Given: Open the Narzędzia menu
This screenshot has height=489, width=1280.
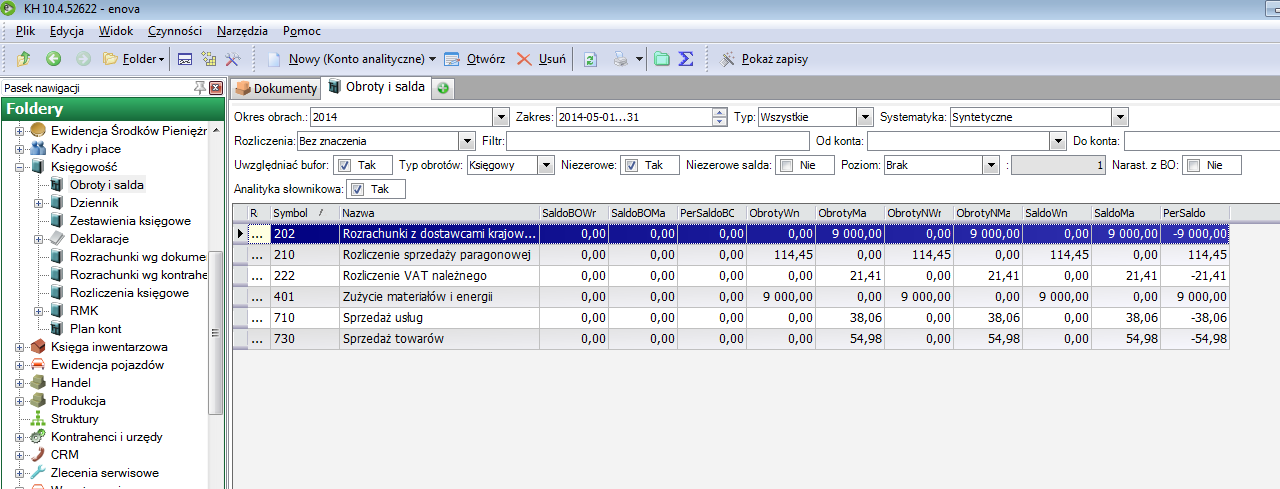Looking at the screenshot, I should point(244,31).
